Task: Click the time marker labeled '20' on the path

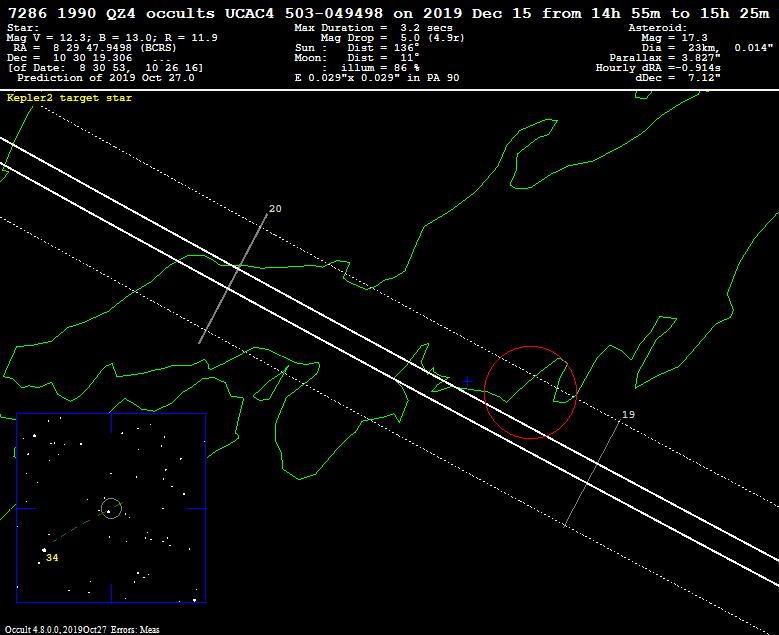Action: coord(275,209)
